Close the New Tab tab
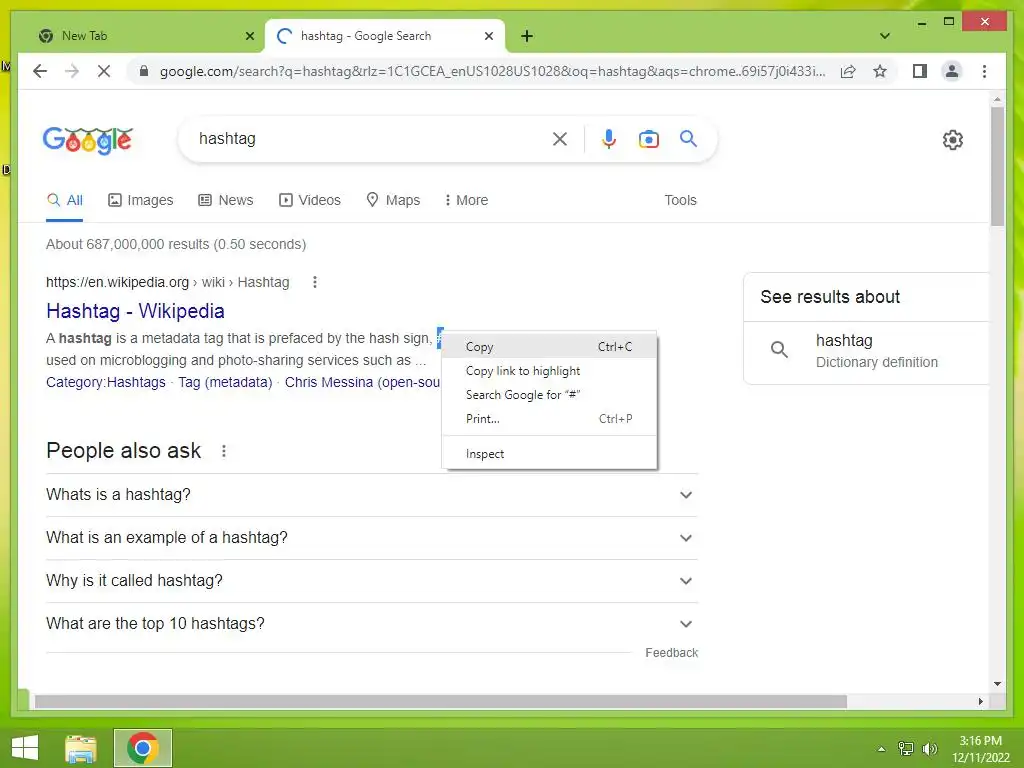Image resolution: width=1024 pixels, height=768 pixels. coord(249,36)
